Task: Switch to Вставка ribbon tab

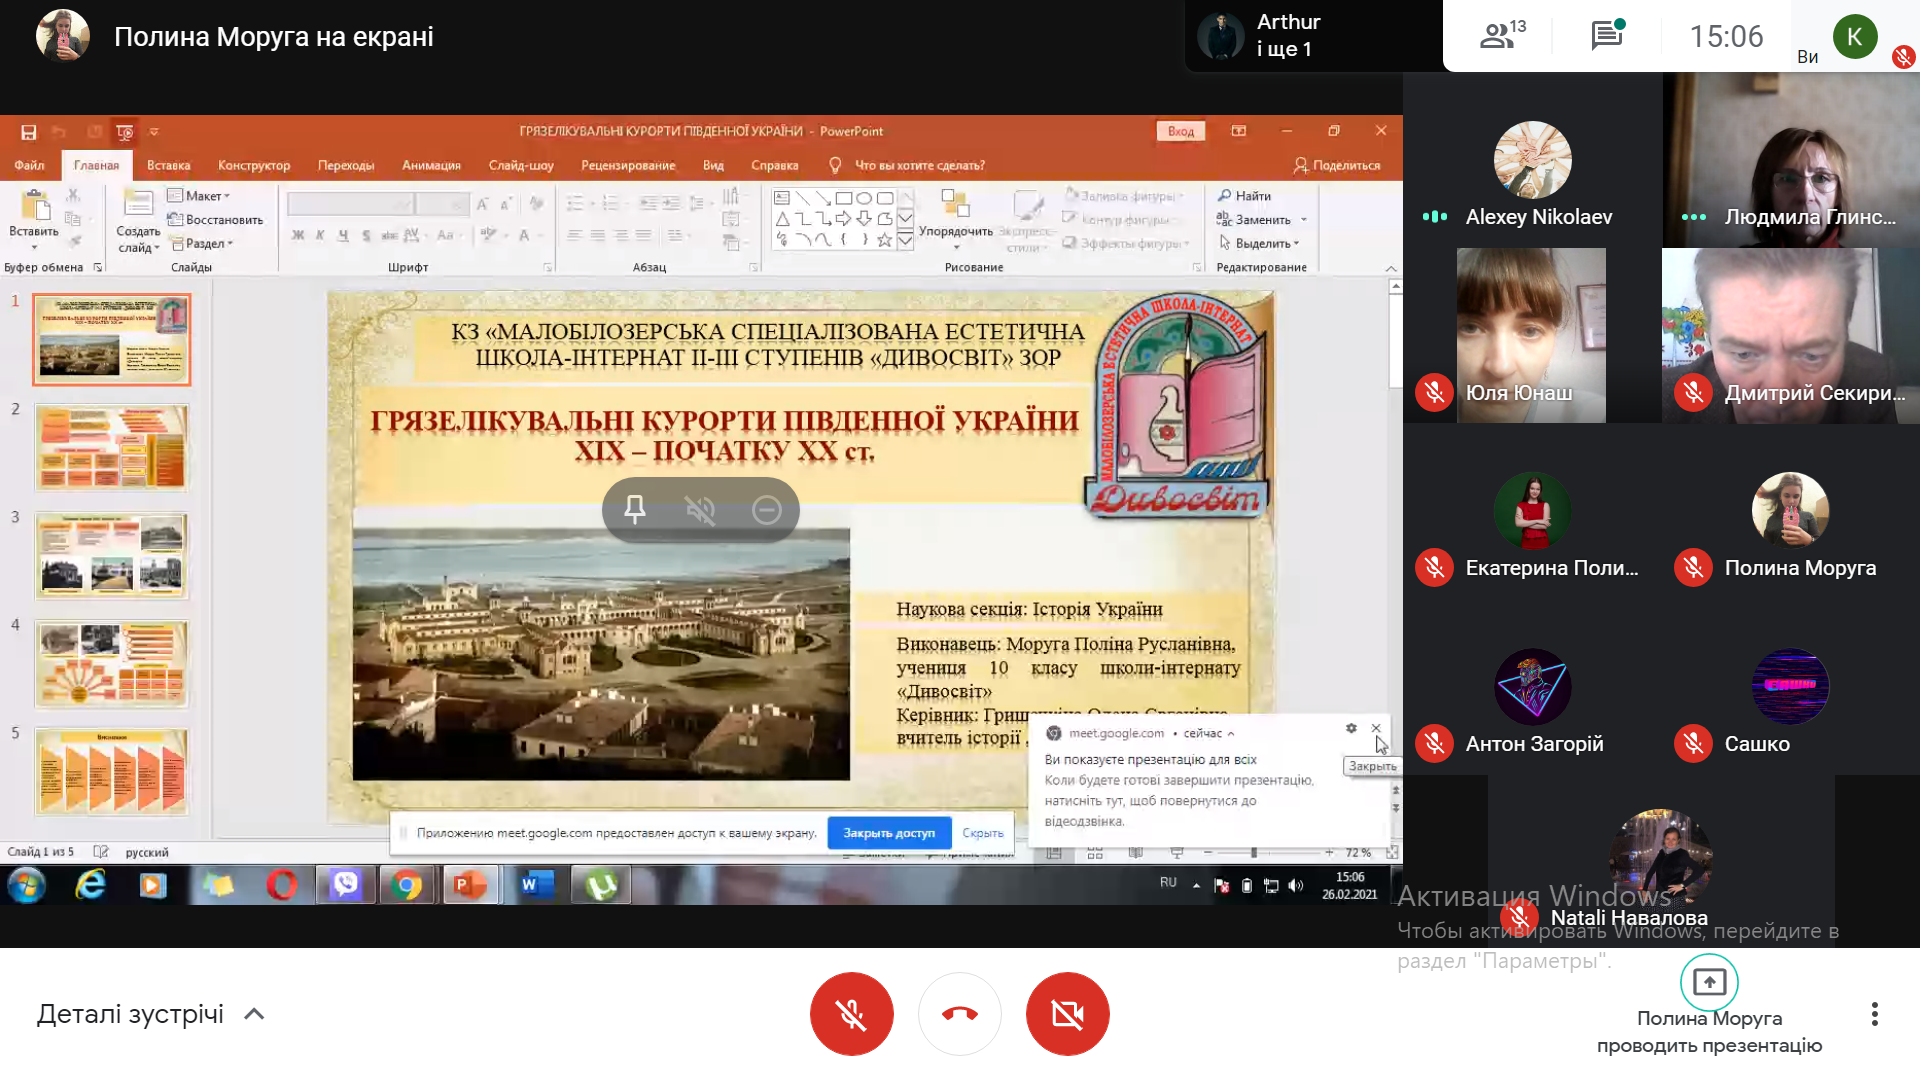Action: pos(168,165)
